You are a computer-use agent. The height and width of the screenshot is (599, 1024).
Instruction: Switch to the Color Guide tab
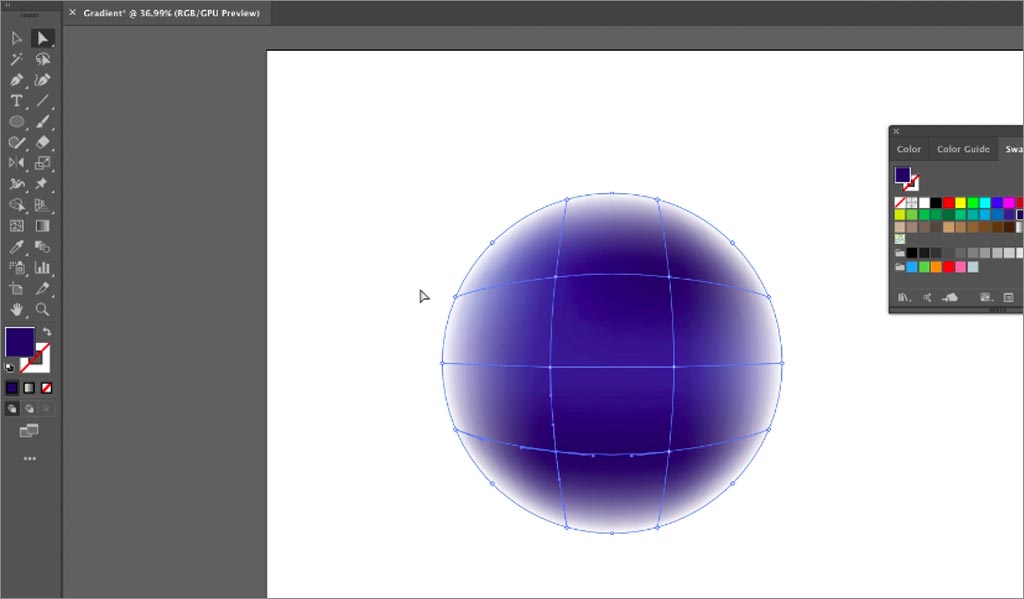(962, 148)
